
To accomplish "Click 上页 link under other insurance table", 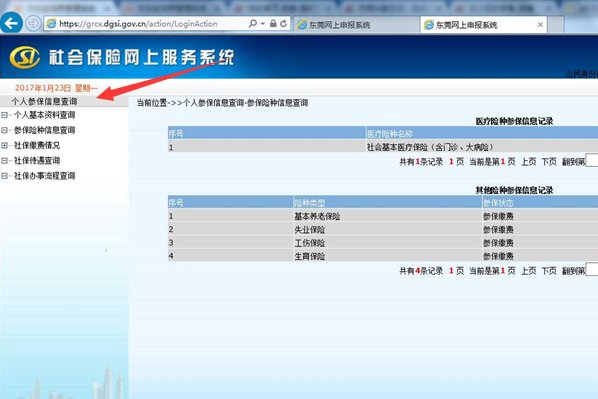I will [x=529, y=271].
